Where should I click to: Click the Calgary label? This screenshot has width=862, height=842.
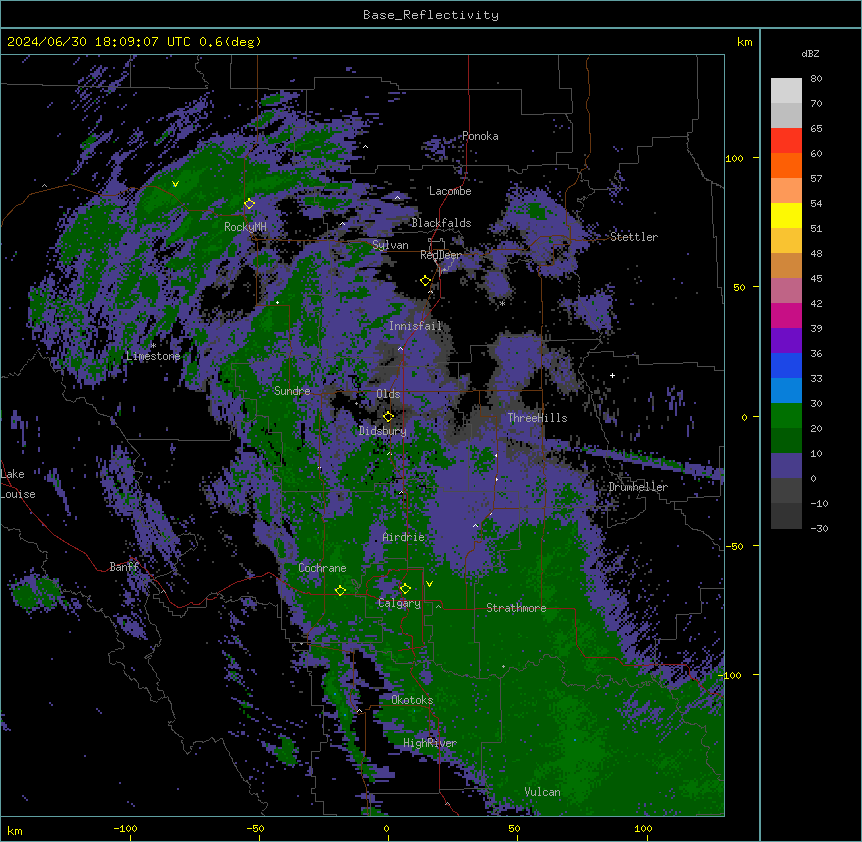(x=399, y=603)
